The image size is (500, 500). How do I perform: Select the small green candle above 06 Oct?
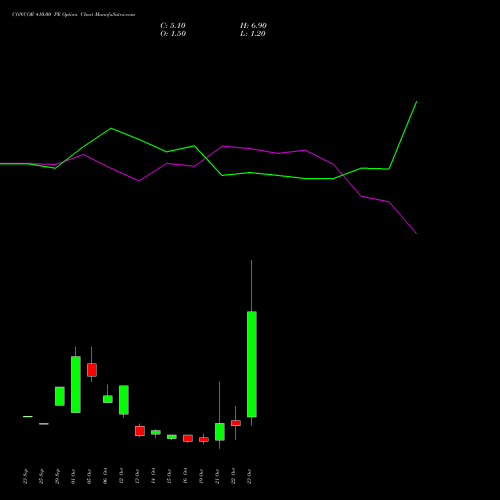(108, 399)
